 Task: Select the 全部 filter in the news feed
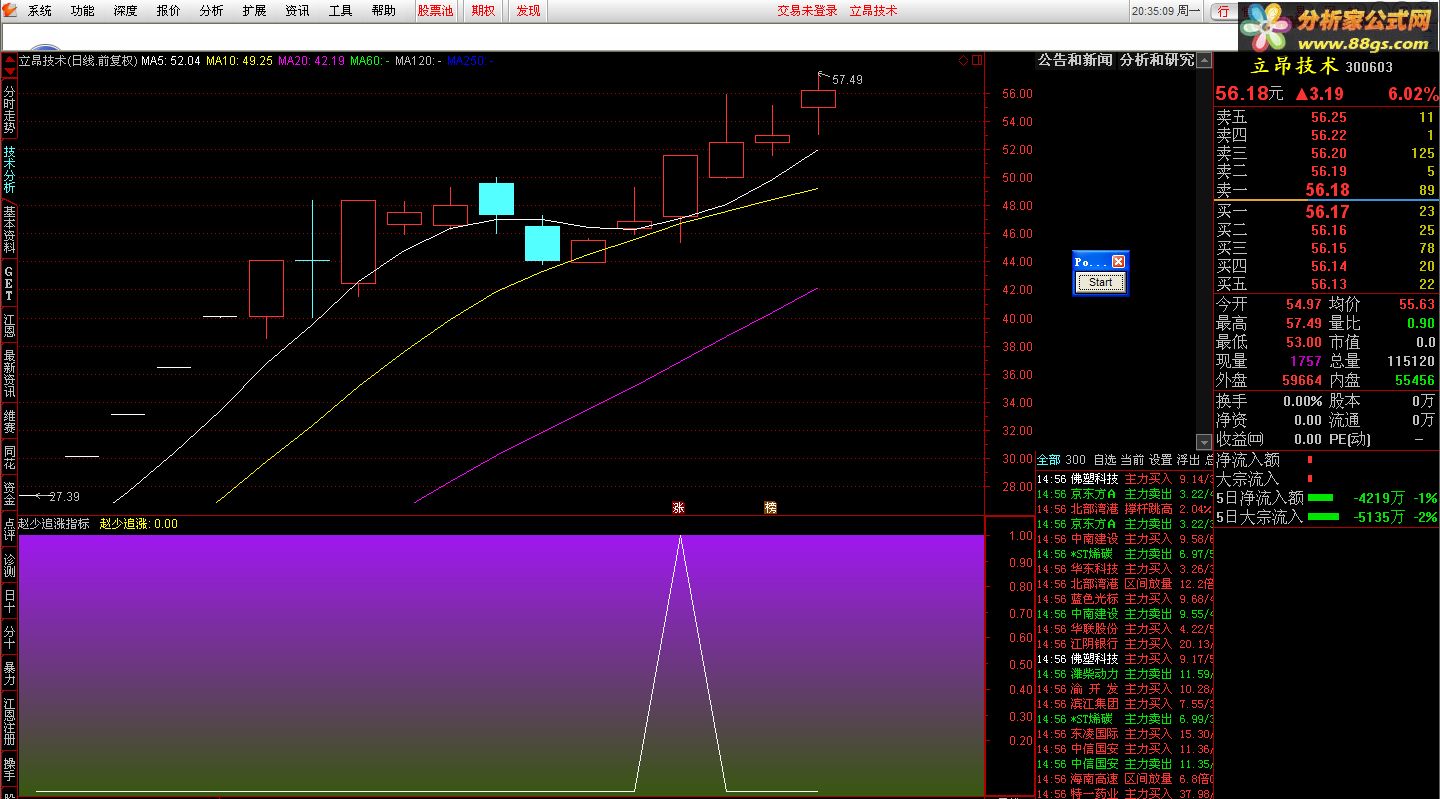(x=1048, y=460)
